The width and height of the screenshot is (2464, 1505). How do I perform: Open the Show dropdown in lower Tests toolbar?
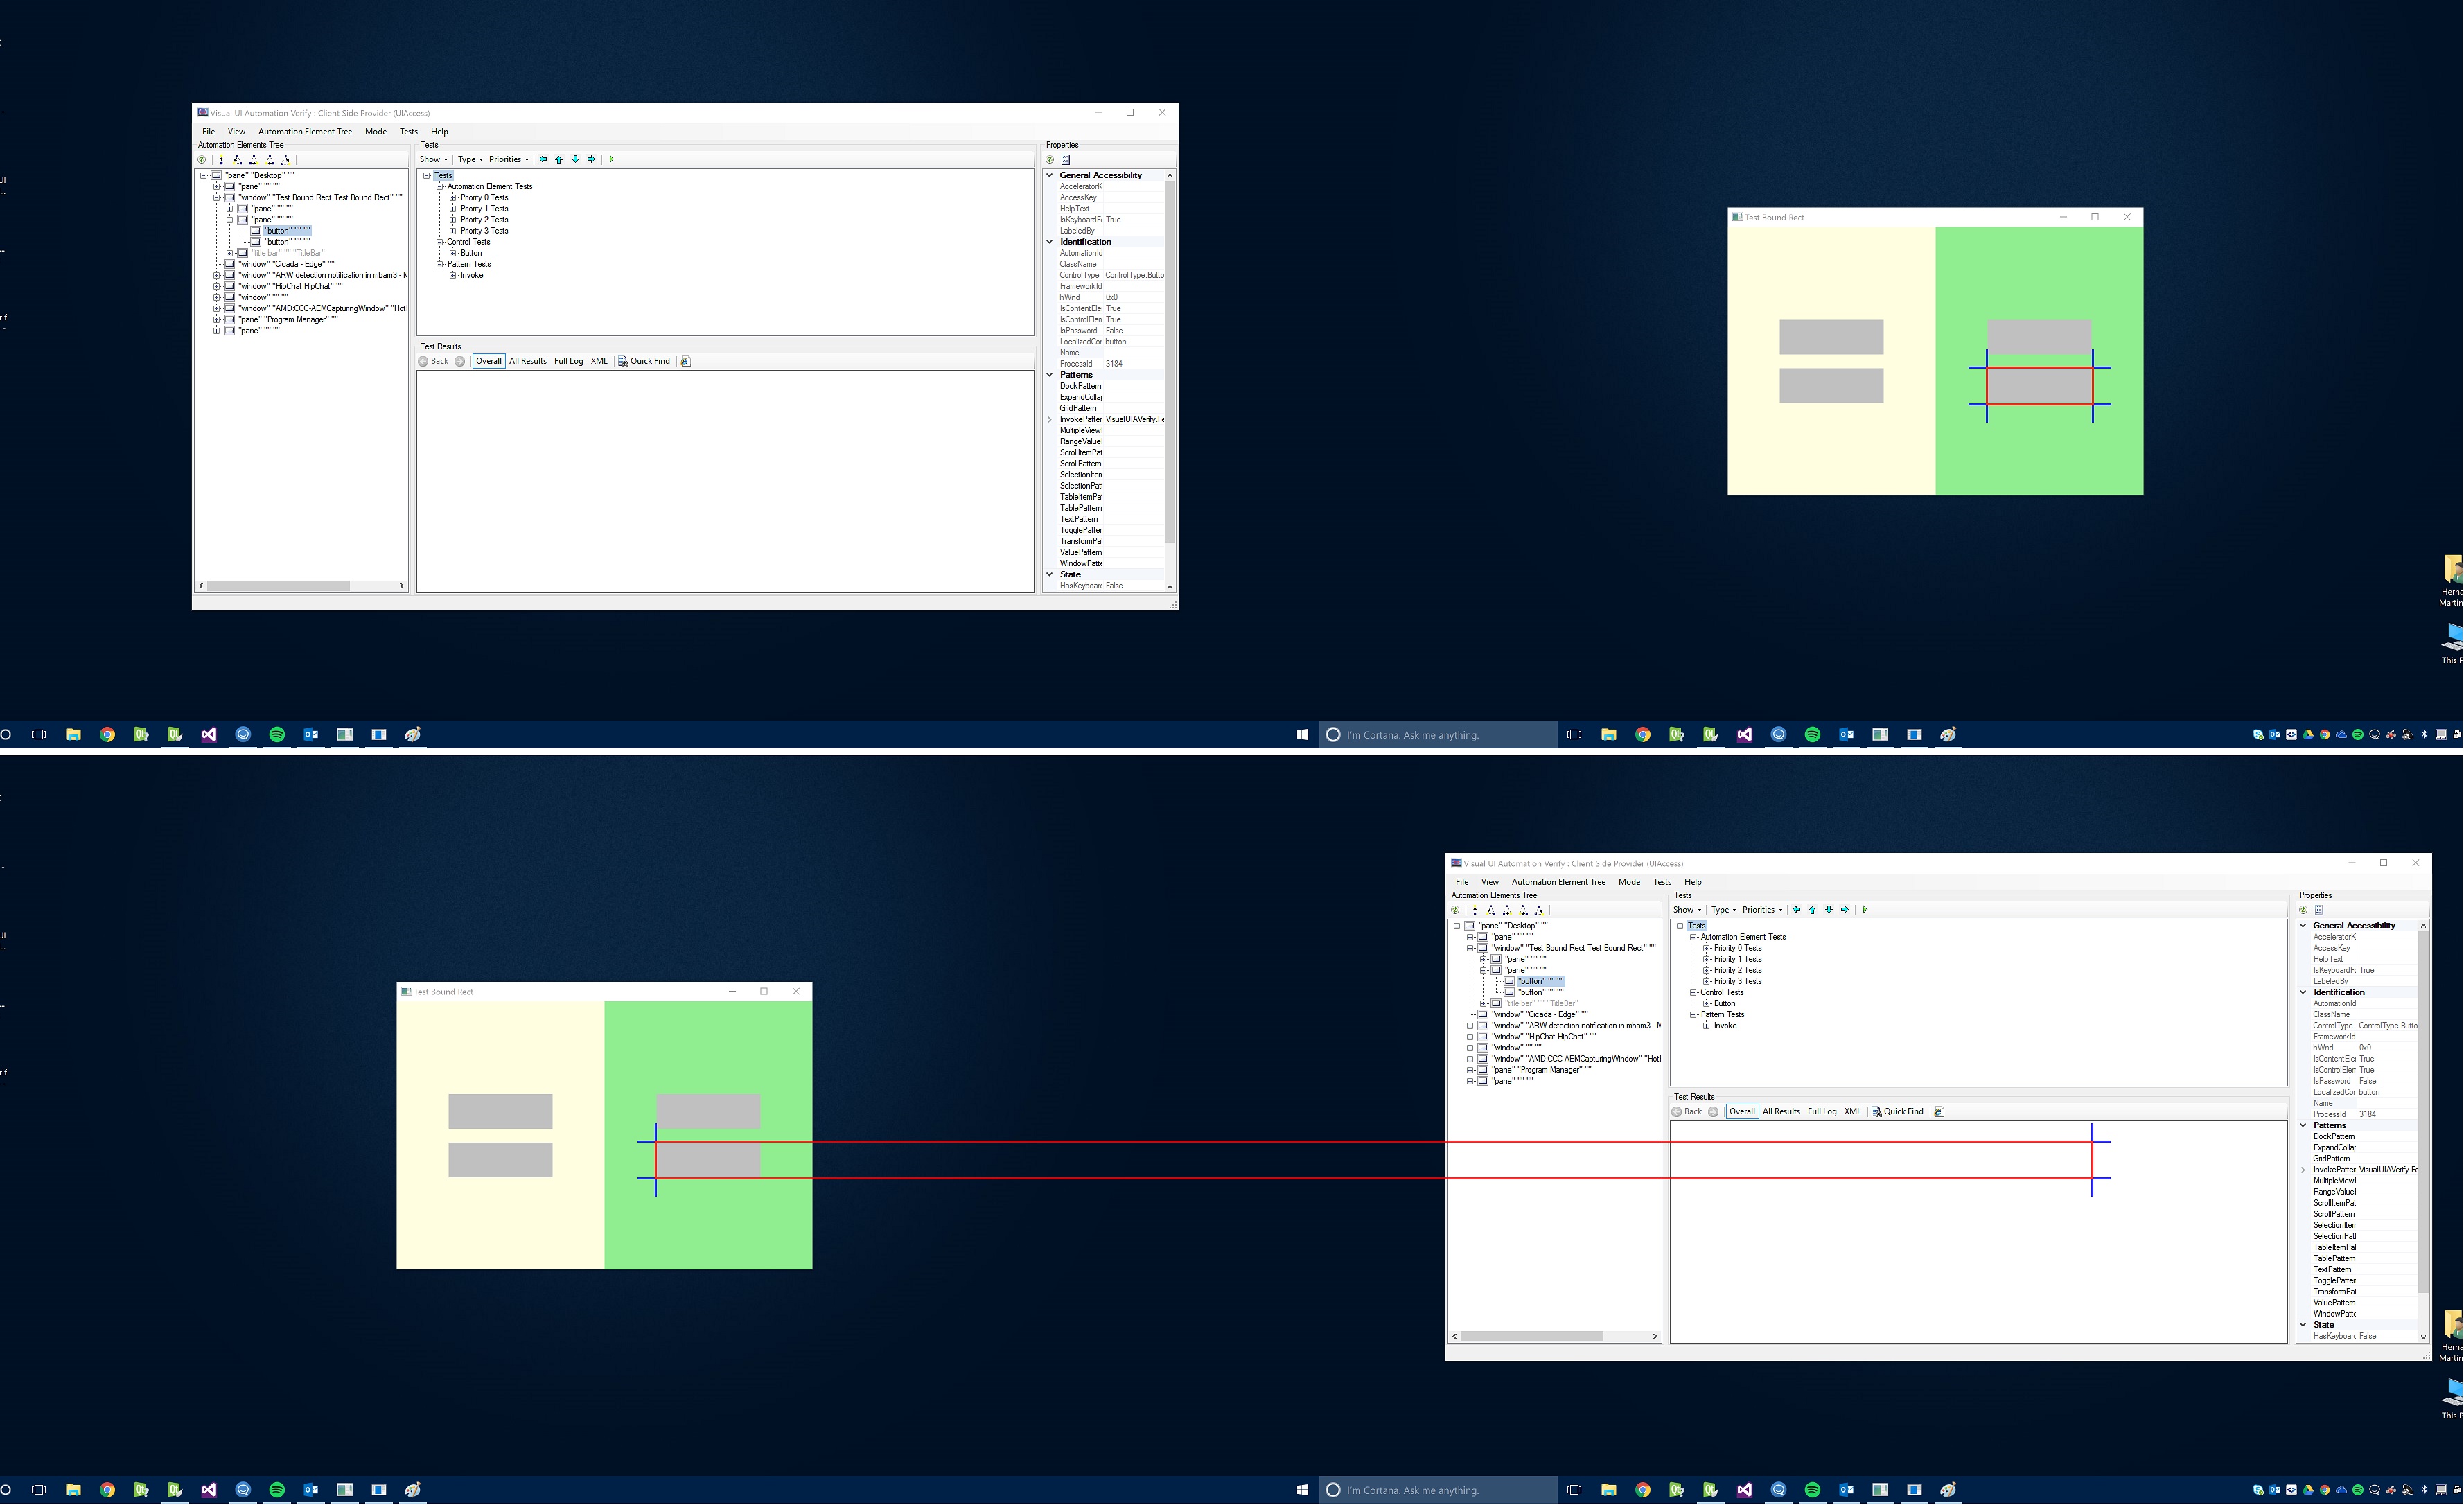(1687, 910)
